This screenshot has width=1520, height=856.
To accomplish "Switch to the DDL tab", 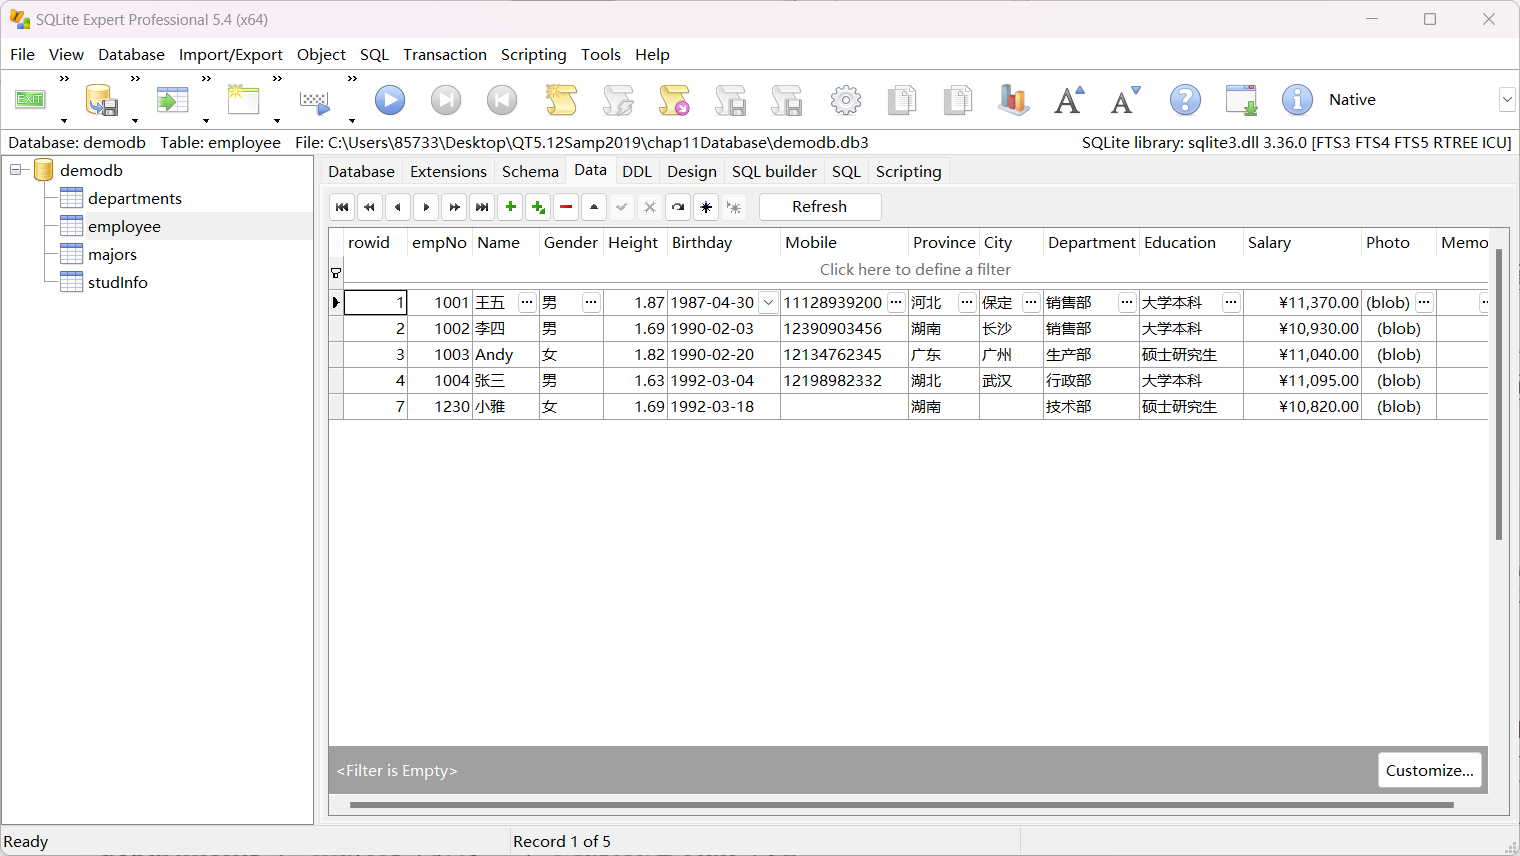I will pos(637,171).
